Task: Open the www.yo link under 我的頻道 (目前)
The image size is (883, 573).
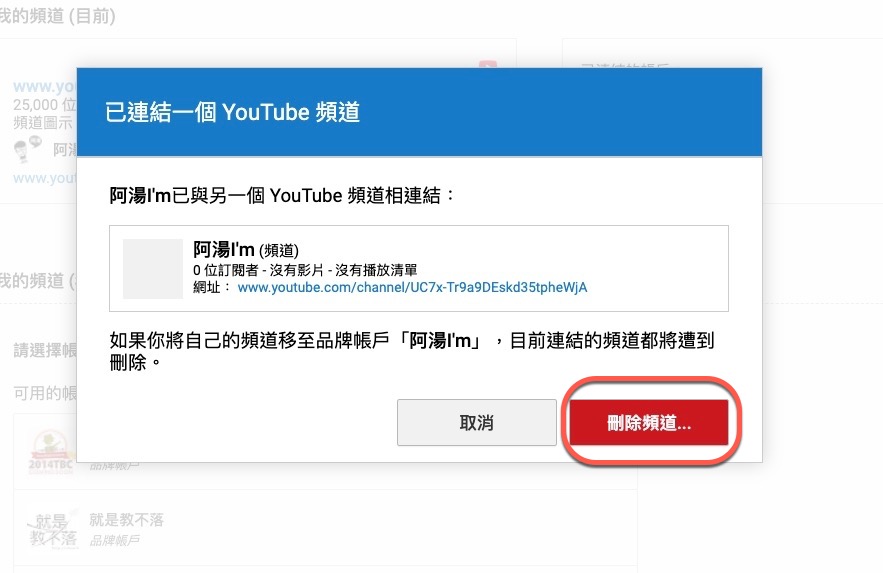Action: (x=44, y=86)
